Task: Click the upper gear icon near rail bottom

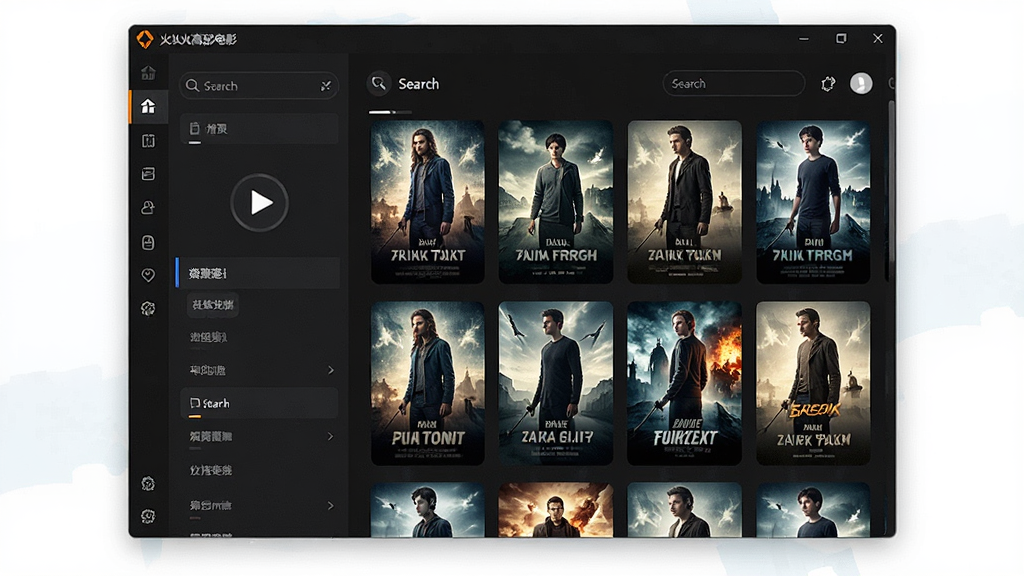Action: point(148,483)
